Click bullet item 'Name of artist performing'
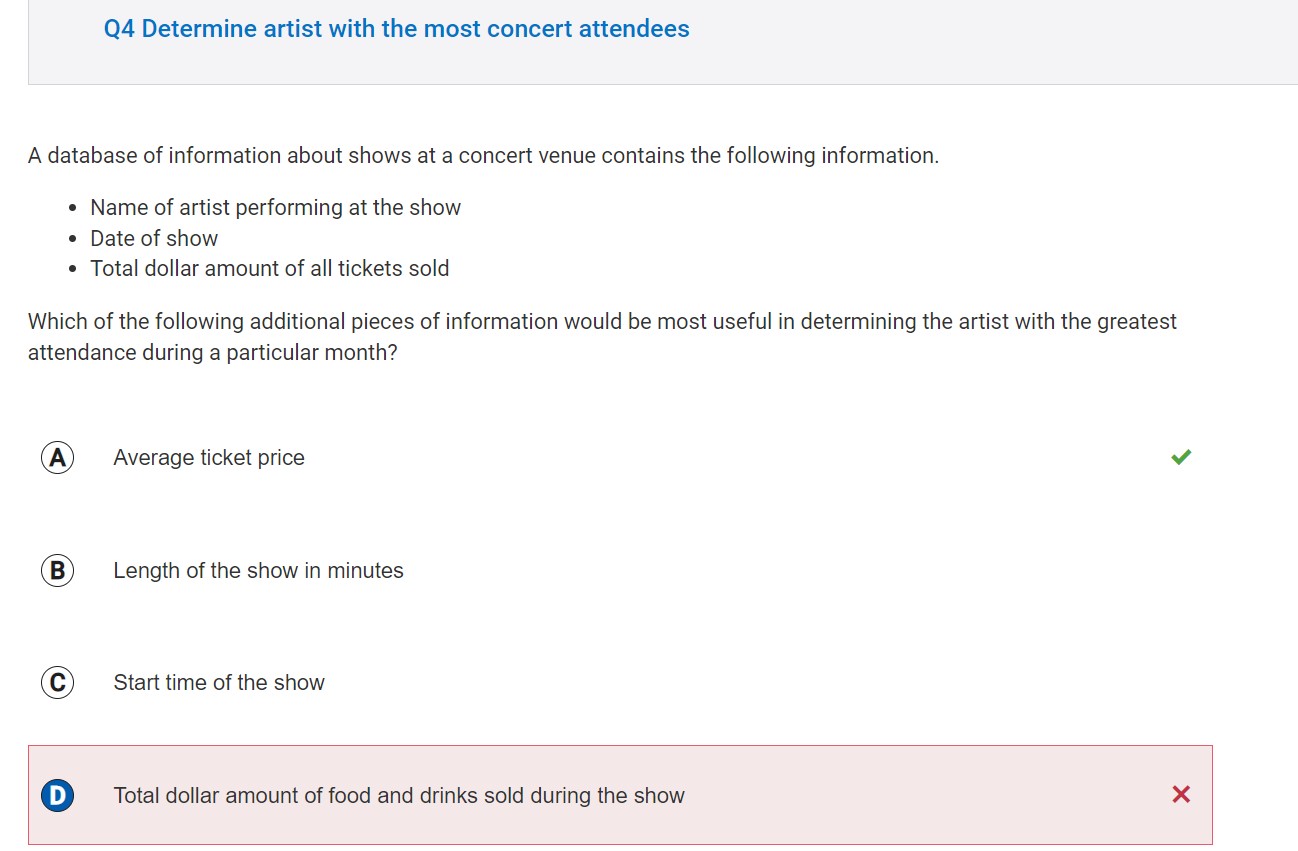The width and height of the screenshot is (1298, 851). point(275,207)
